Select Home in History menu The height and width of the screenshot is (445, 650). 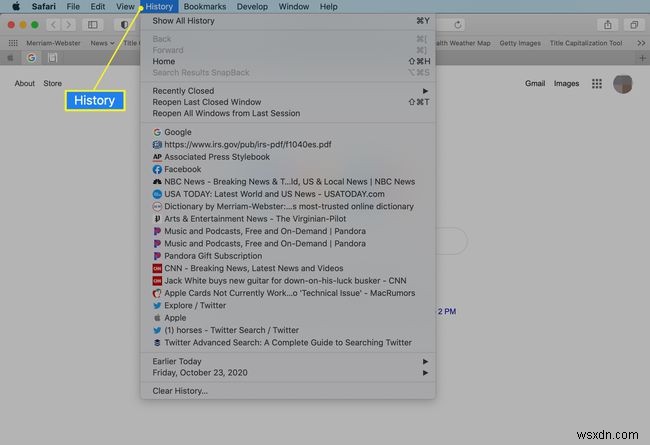pyautogui.click(x=288, y=61)
